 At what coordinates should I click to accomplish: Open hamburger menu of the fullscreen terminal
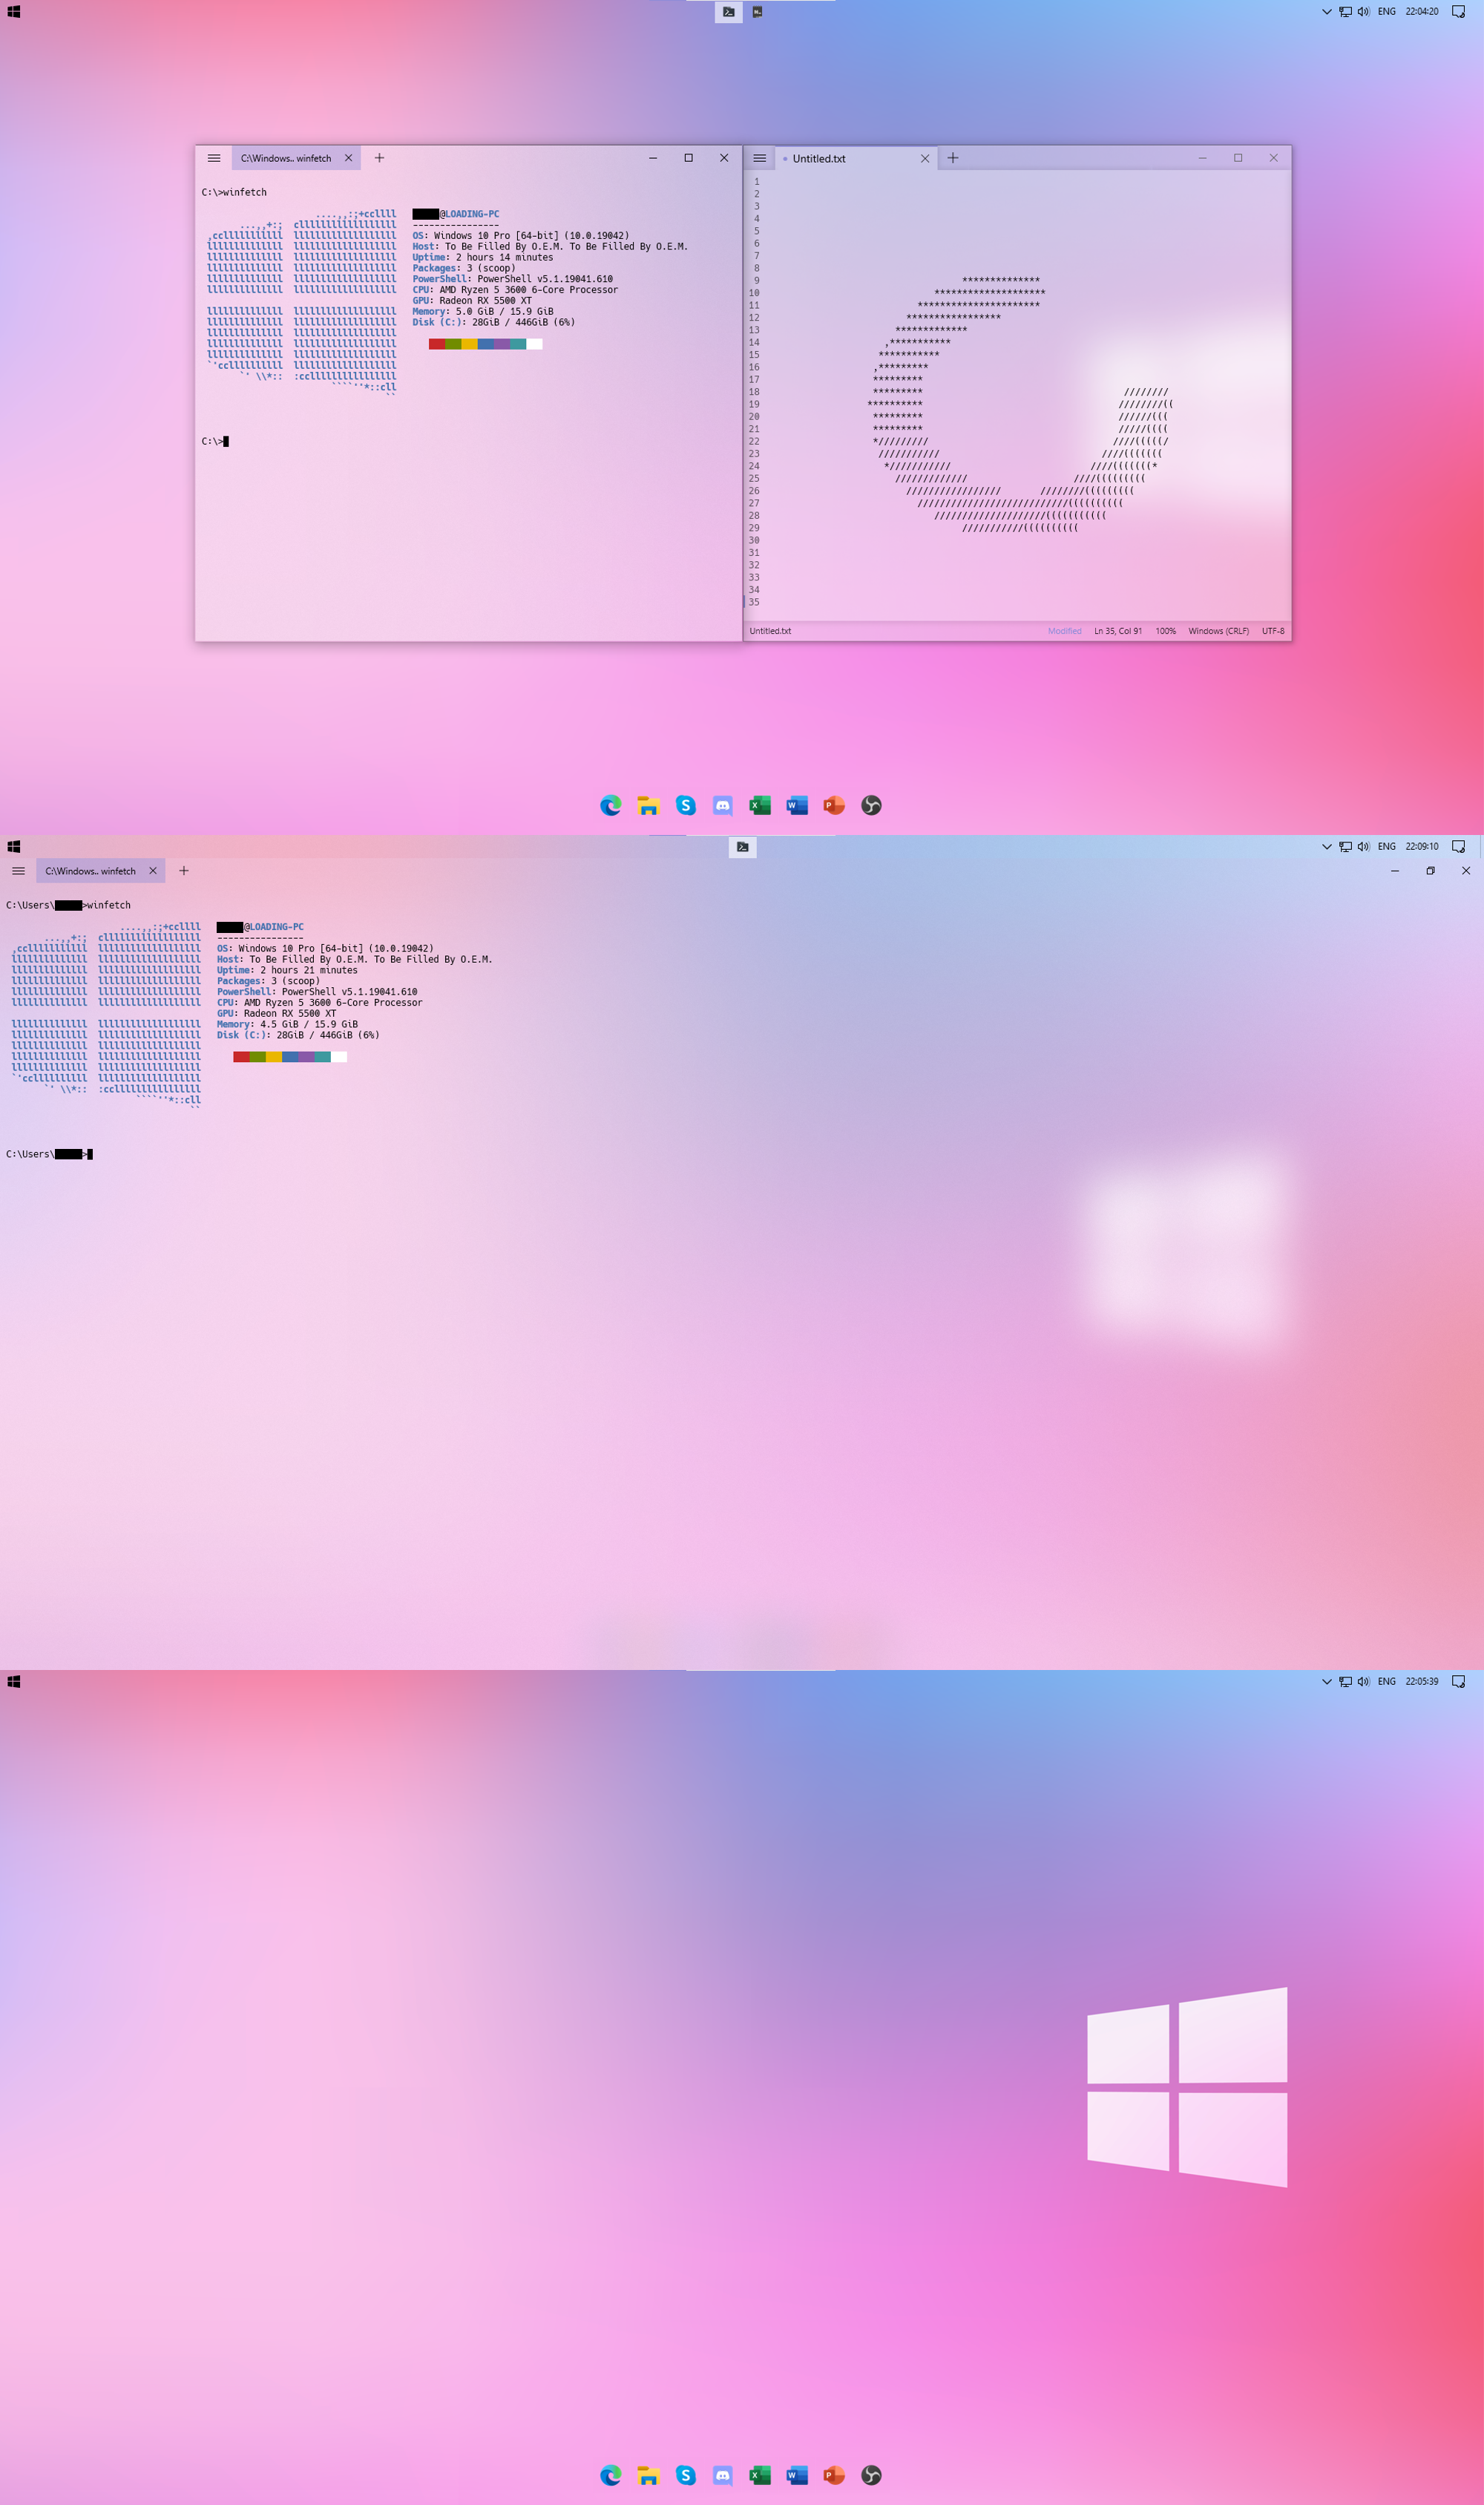18,871
